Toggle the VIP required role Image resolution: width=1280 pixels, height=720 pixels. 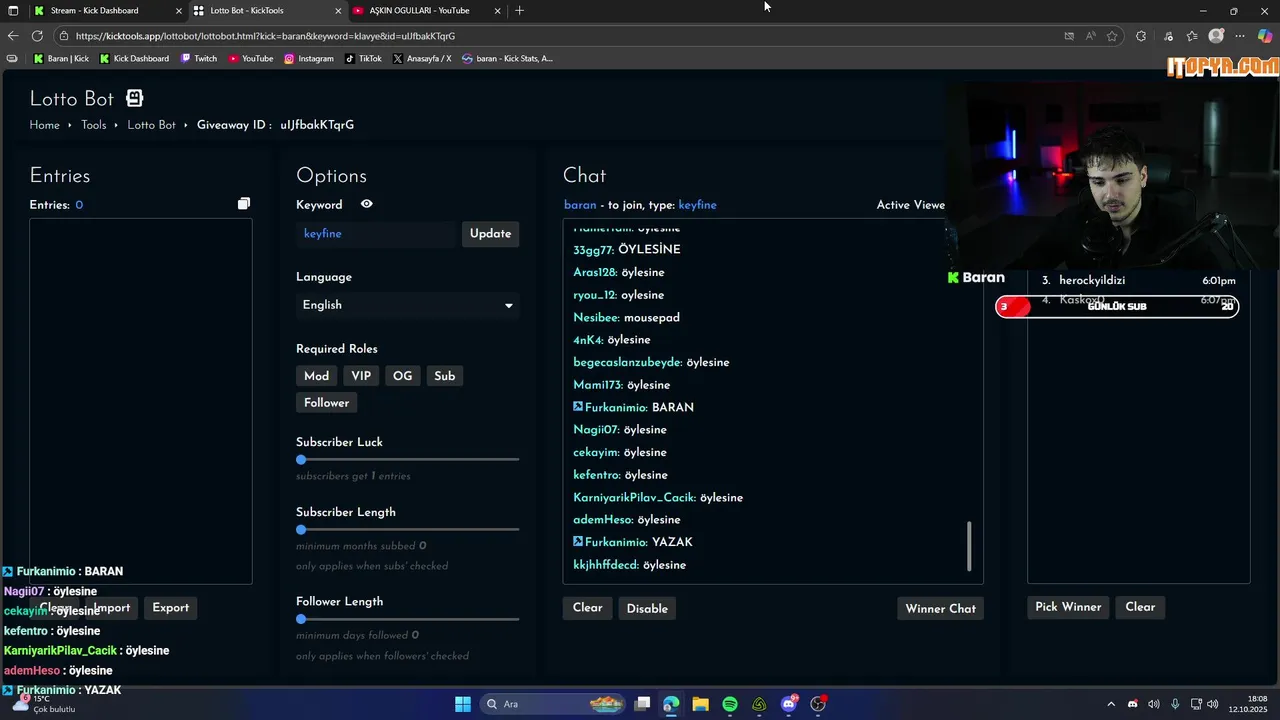pos(361,376)
